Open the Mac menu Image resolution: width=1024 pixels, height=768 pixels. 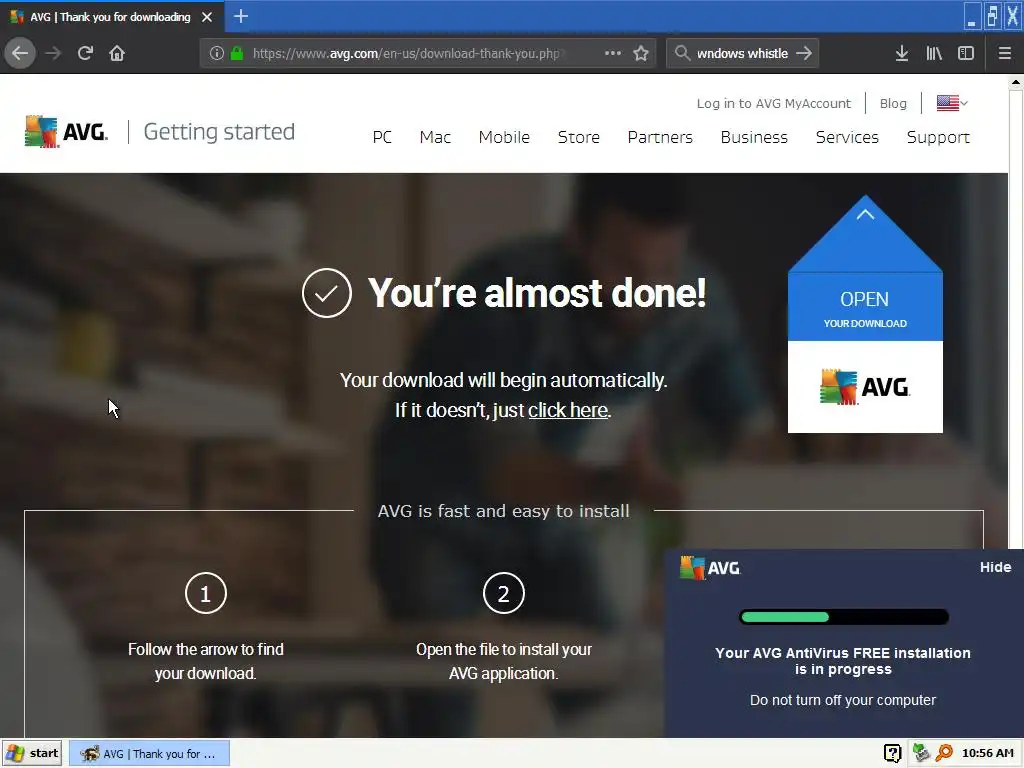(435, 137)
